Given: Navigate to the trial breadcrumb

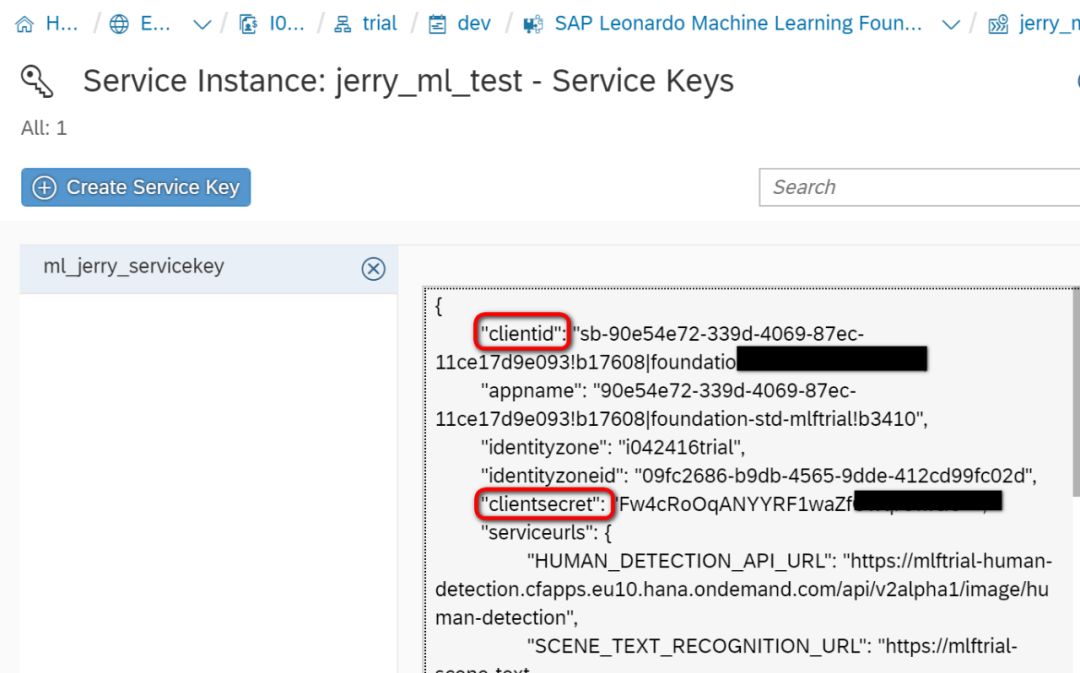Looking at the screenshot, I should (380, 23).
